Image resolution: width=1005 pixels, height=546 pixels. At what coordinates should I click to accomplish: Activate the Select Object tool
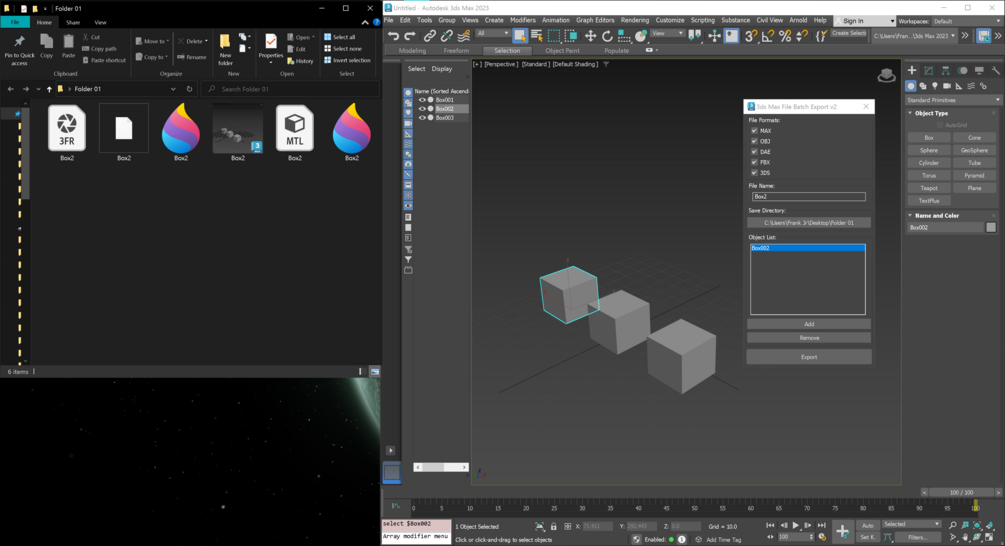[520, 36]
